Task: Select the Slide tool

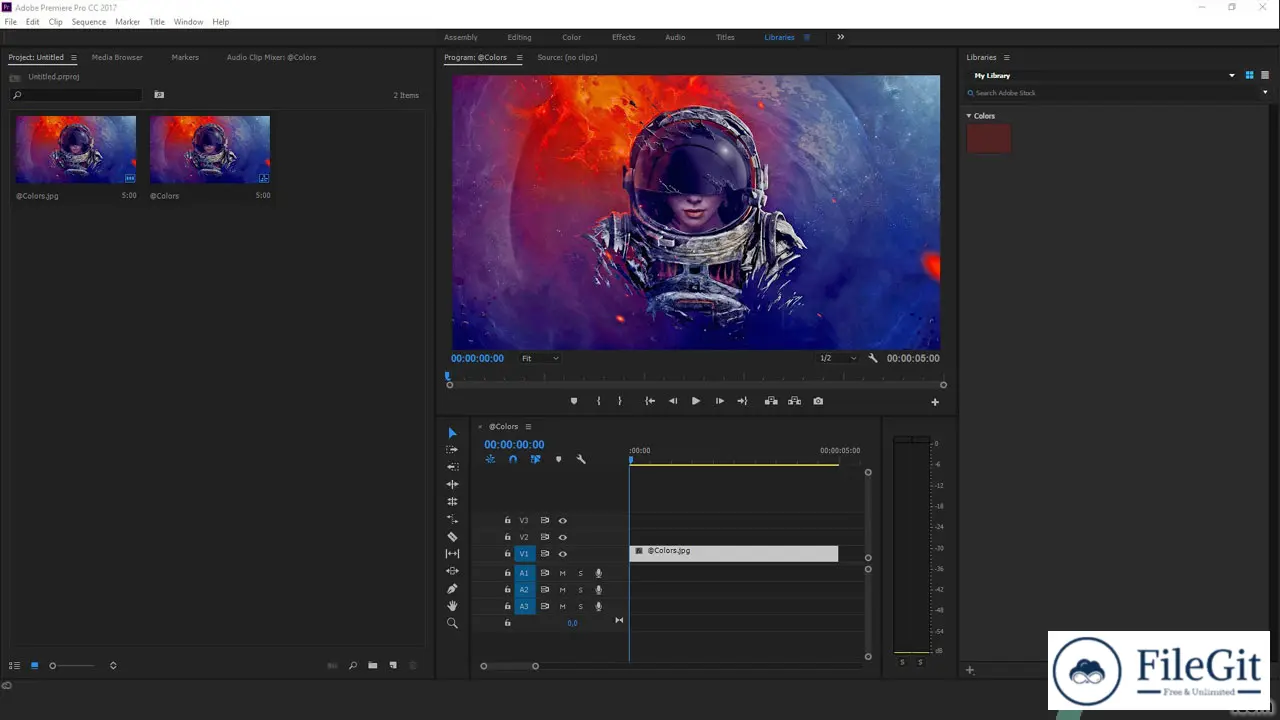Action: pyautogui.click(x=452, y=571)
